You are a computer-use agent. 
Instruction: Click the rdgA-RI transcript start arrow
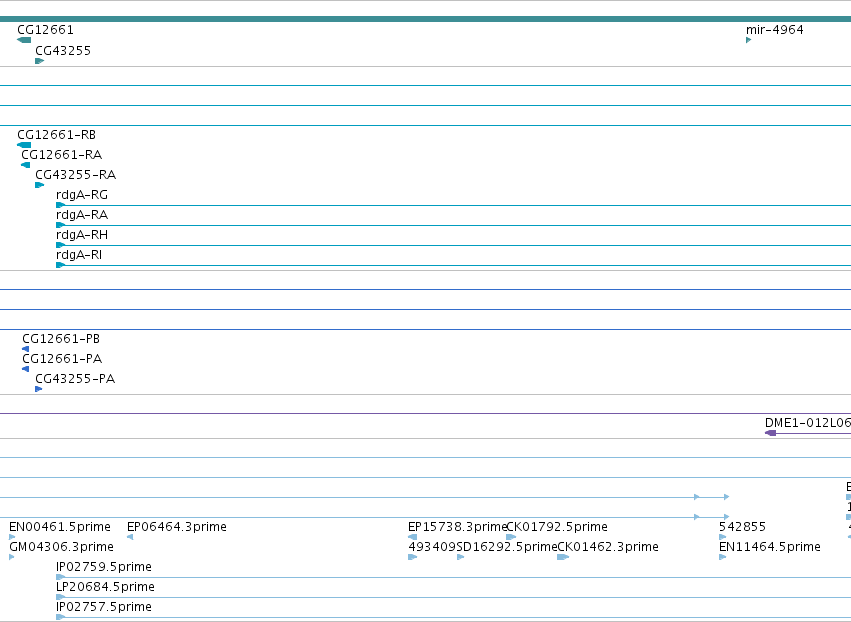tap(60, 265)
